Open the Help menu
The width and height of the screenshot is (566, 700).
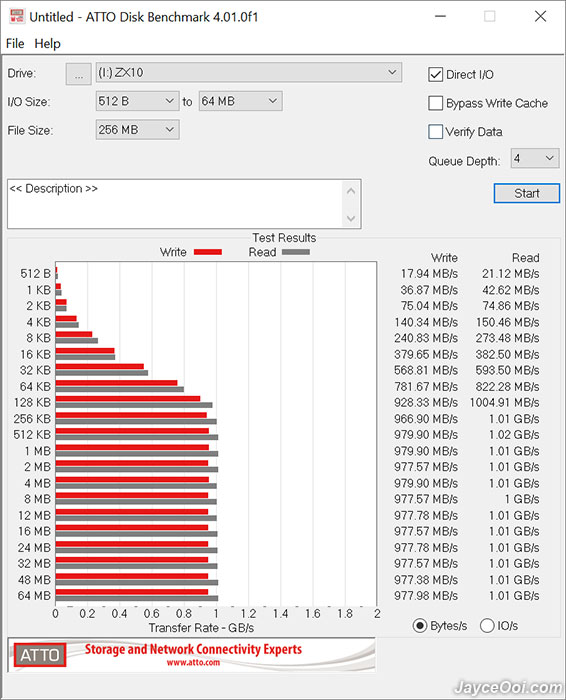coord(47,44)
